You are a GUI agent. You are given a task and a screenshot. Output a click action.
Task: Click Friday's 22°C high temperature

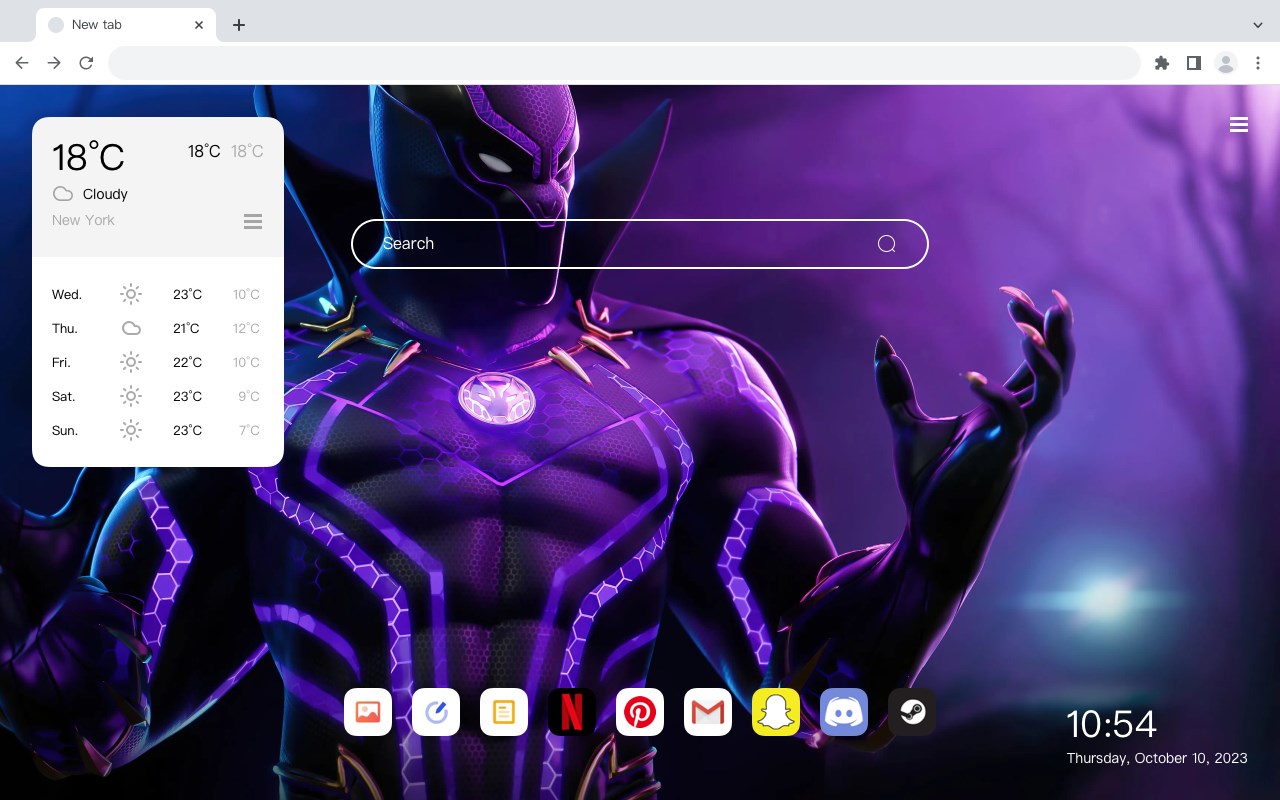click(188, 362)
